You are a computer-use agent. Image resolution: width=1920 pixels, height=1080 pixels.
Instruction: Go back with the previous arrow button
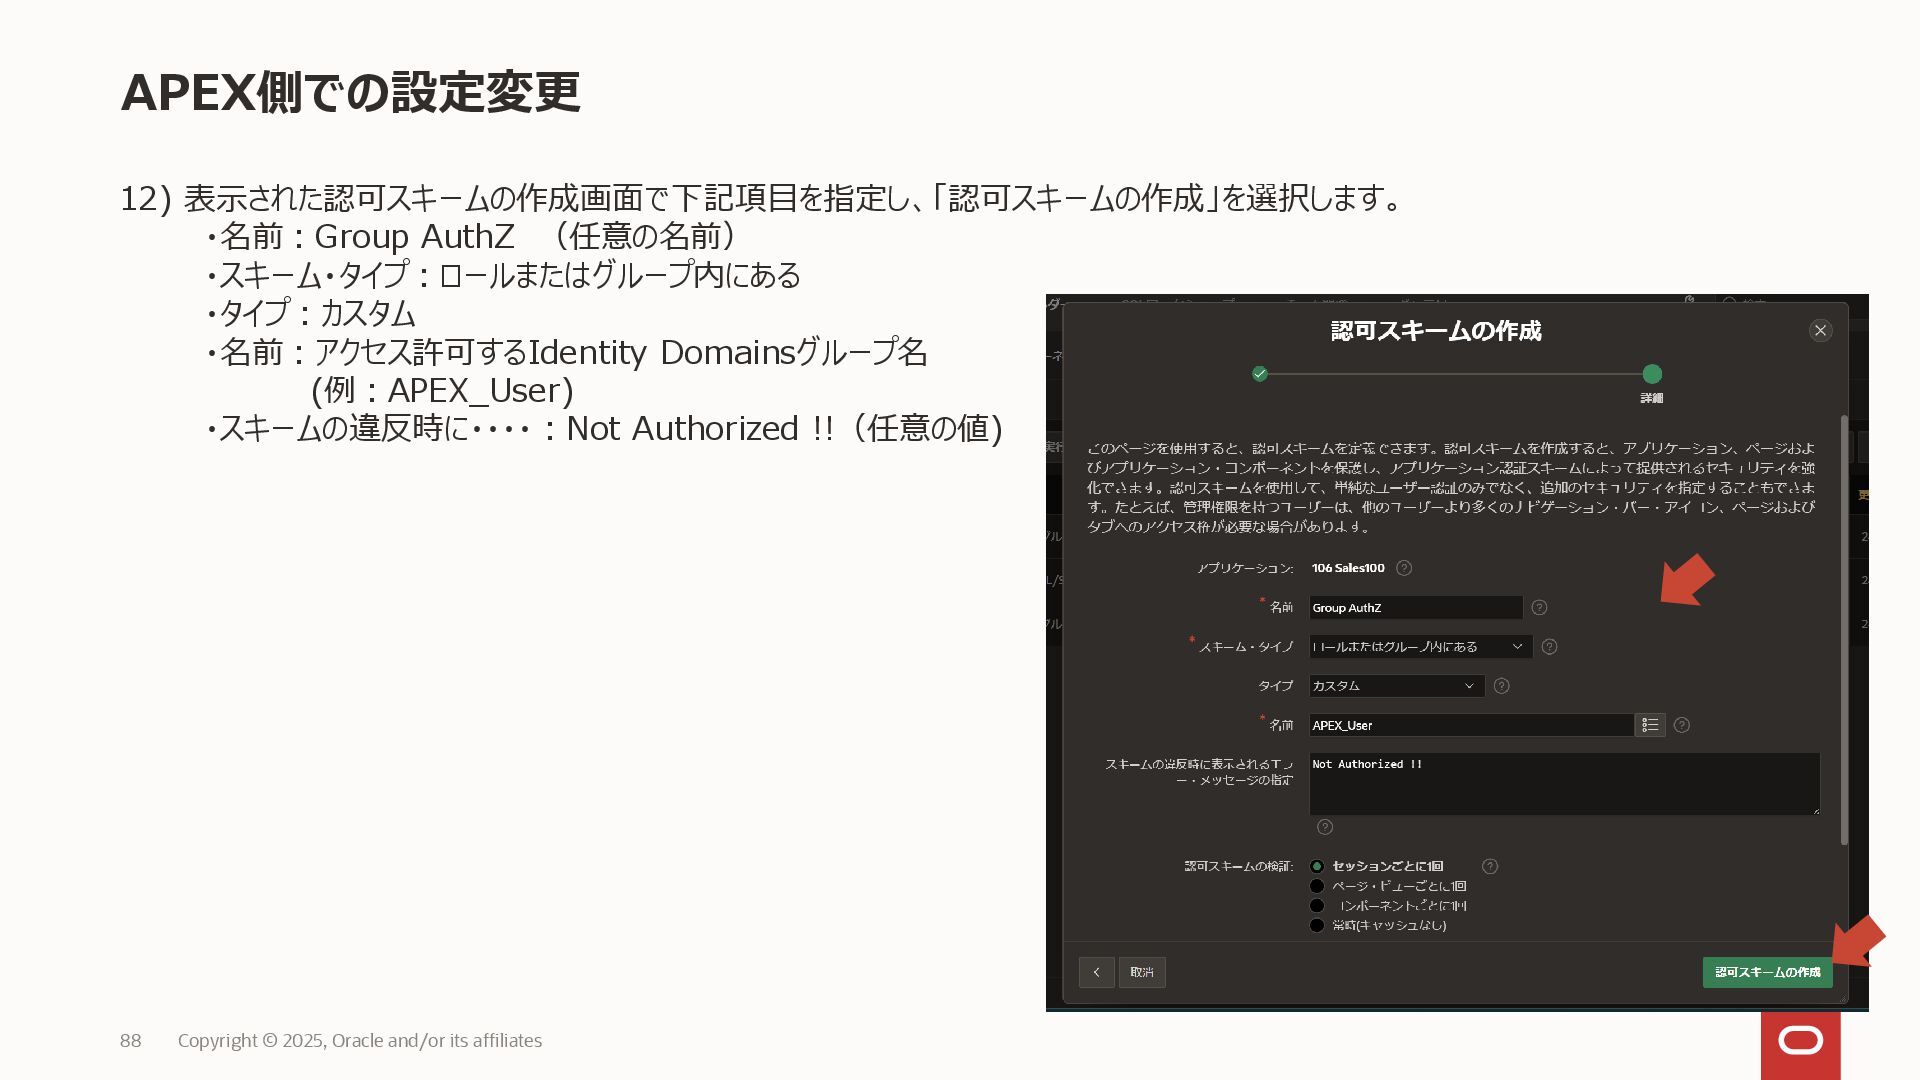pos(1097,972)
